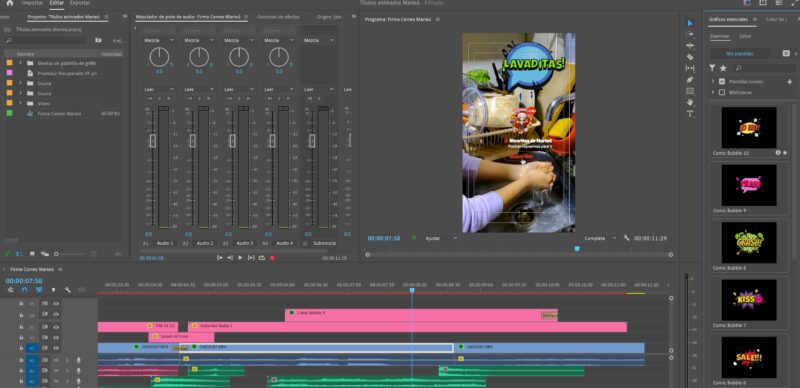Select the Comic Bubble 4 timeline clip
The height and width of the screenshot is (388, 800).
click(x=421, y=315)
